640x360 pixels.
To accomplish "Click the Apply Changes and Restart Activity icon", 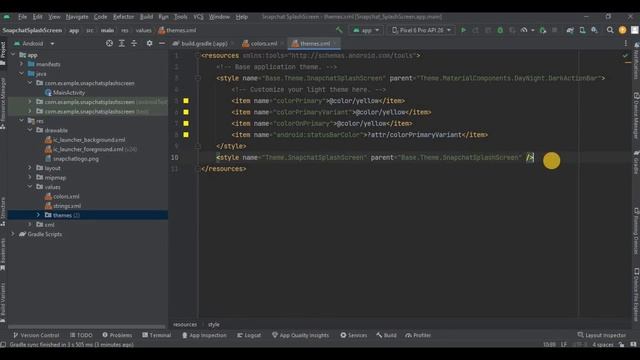I will (x=476, y=30).
